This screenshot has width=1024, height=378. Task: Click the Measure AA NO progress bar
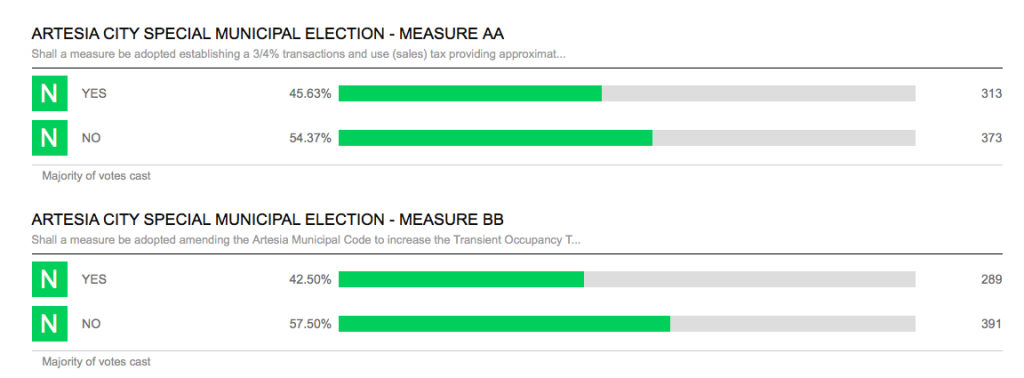pyautogui.click(x=627, y=138)
